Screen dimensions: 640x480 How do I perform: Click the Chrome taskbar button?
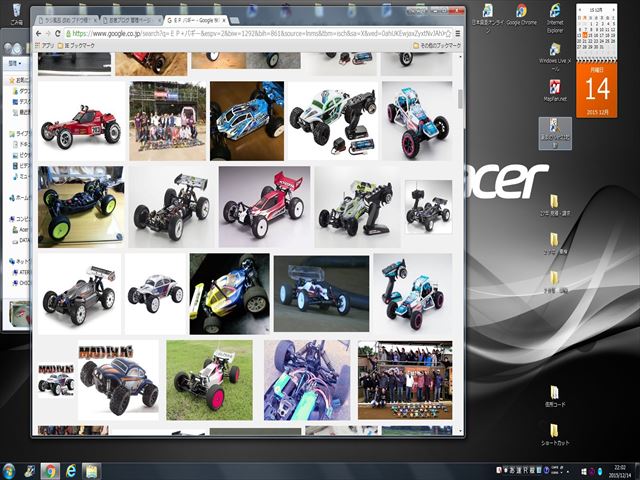click(50, 471)
